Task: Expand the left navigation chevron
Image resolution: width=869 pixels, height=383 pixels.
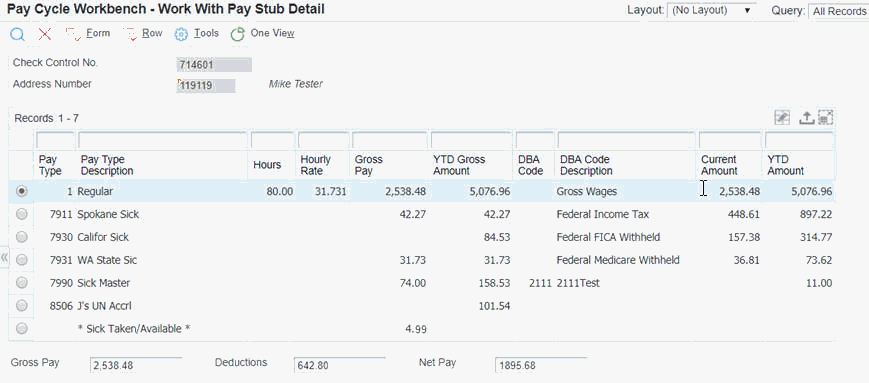Action: [4, 258]
